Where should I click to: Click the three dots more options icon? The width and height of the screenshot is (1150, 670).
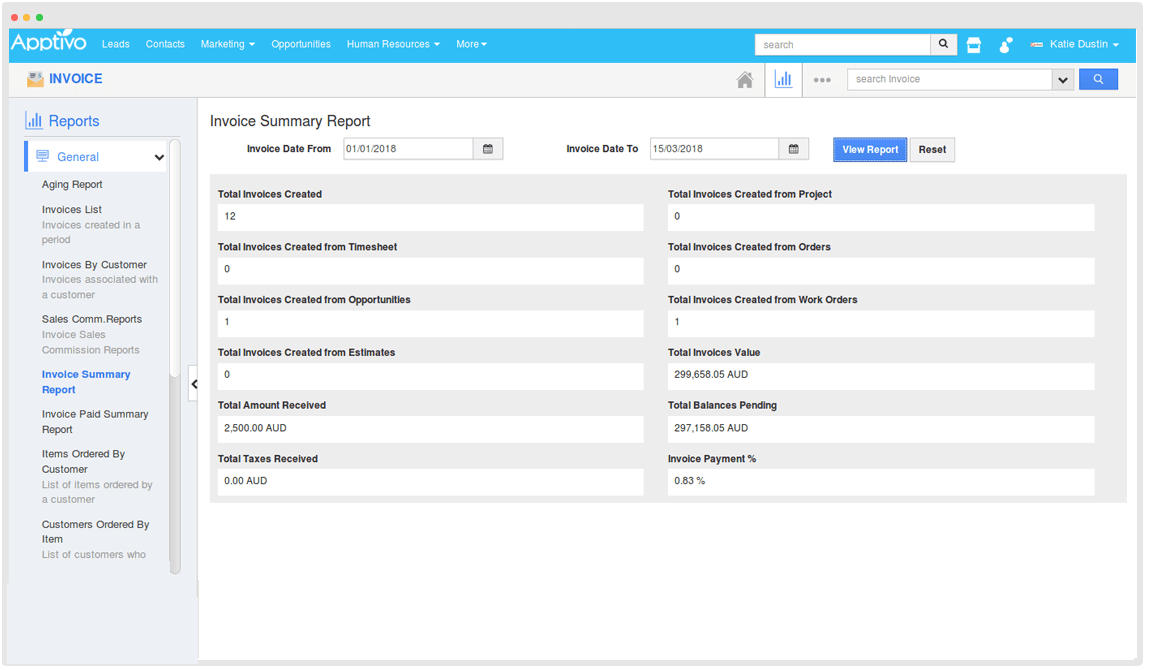coord(822,80)
